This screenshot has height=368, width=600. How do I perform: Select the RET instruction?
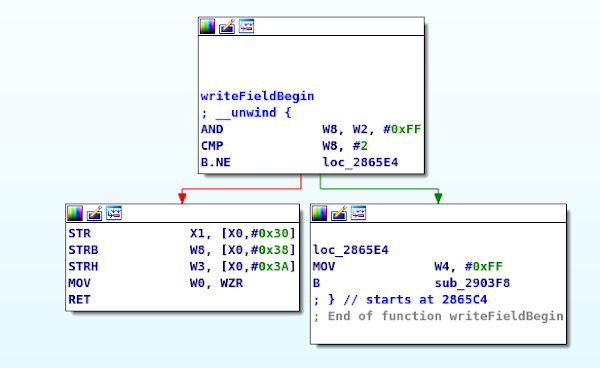[x=79, y=300]
